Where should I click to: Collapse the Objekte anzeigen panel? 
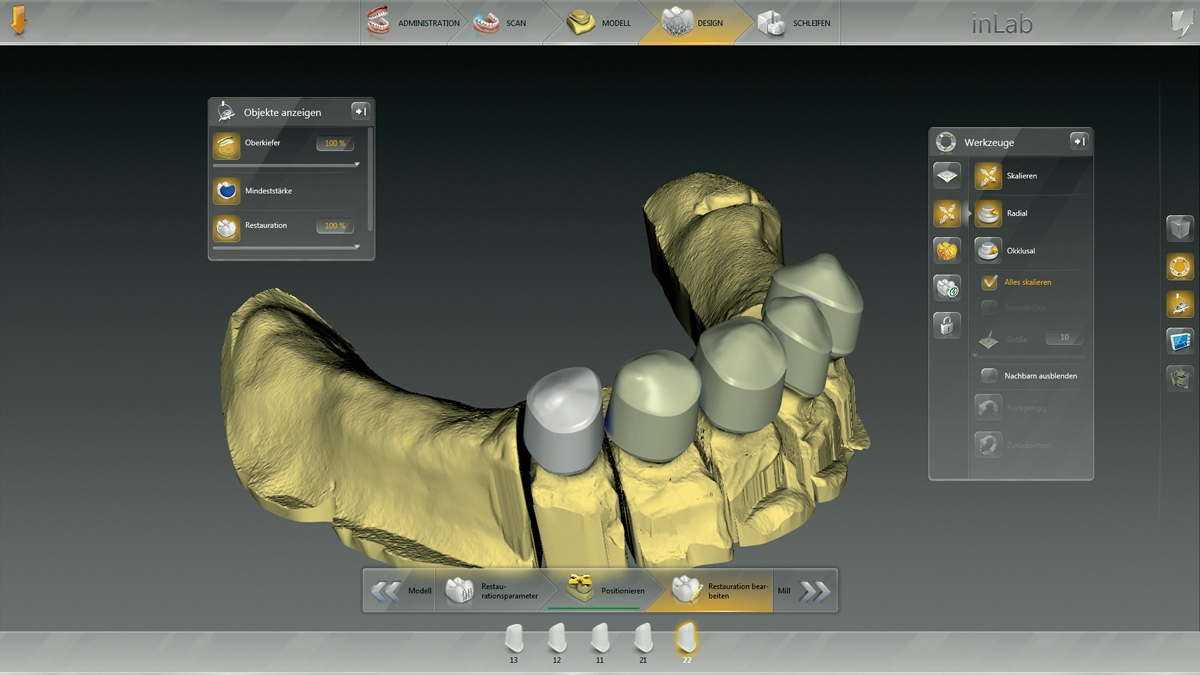(x=360, y=111)
